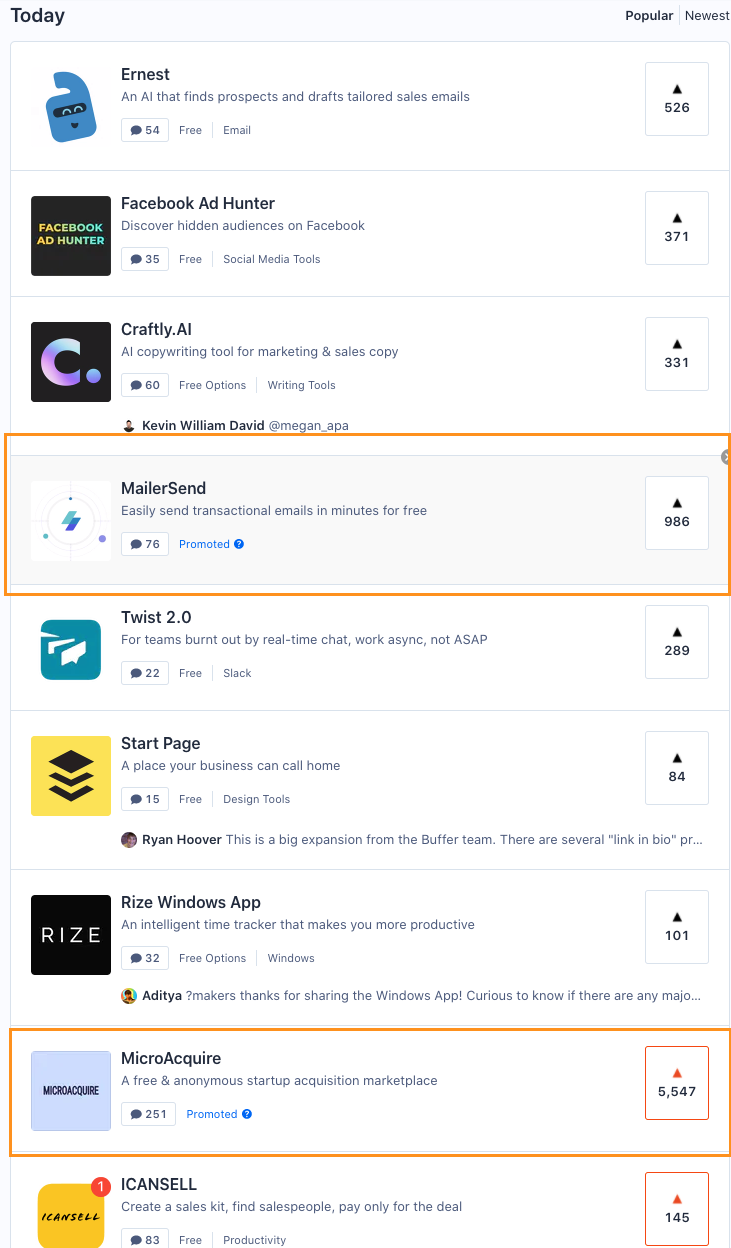Upvote MicroAcquire with 5,547 votes
The height and width of the screenshot is (1248, 731).
click(x=677, y=1083)
